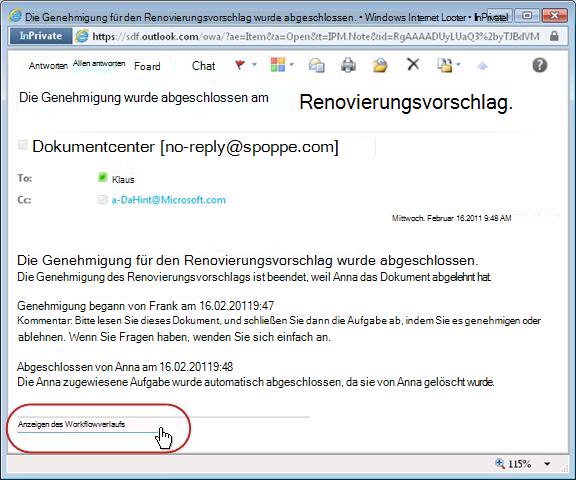Expand the flag options dropdown arrow
576x480 pixels.
pos(254,65)
